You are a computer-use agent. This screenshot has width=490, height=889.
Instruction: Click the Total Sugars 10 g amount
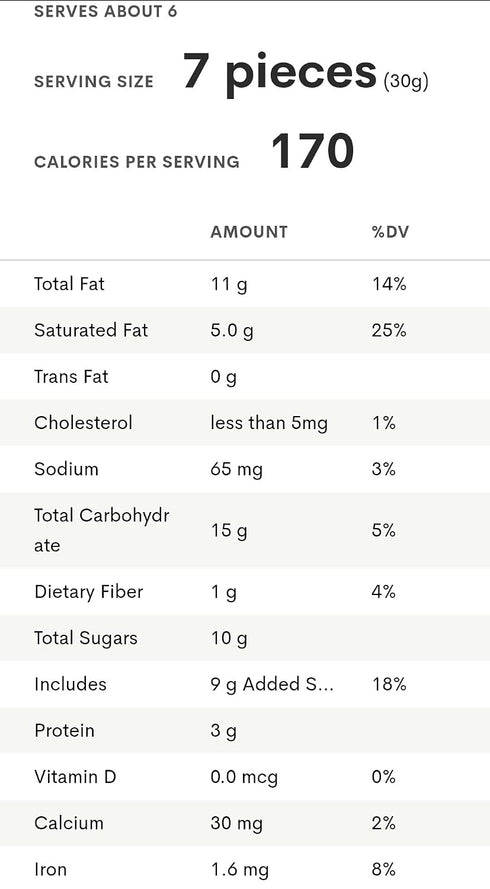[229, 638]
